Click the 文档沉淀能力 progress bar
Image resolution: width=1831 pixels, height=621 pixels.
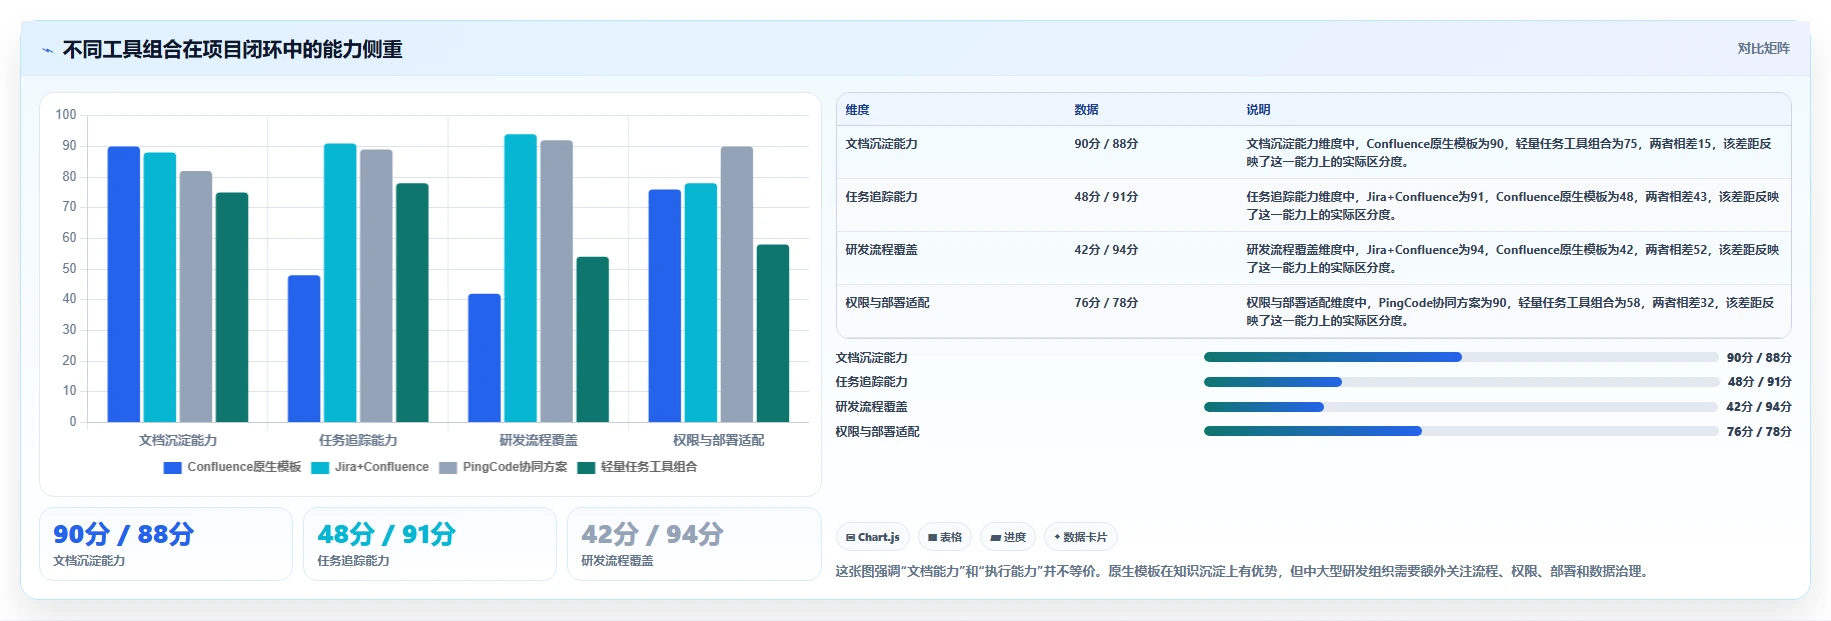1461,357
